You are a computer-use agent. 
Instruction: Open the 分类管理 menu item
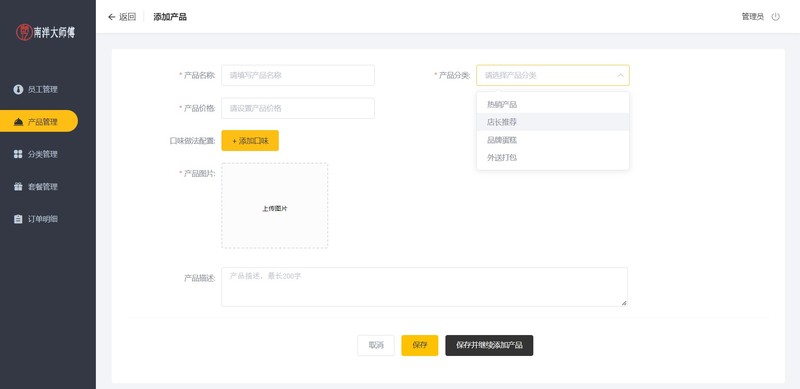point(39,154)
